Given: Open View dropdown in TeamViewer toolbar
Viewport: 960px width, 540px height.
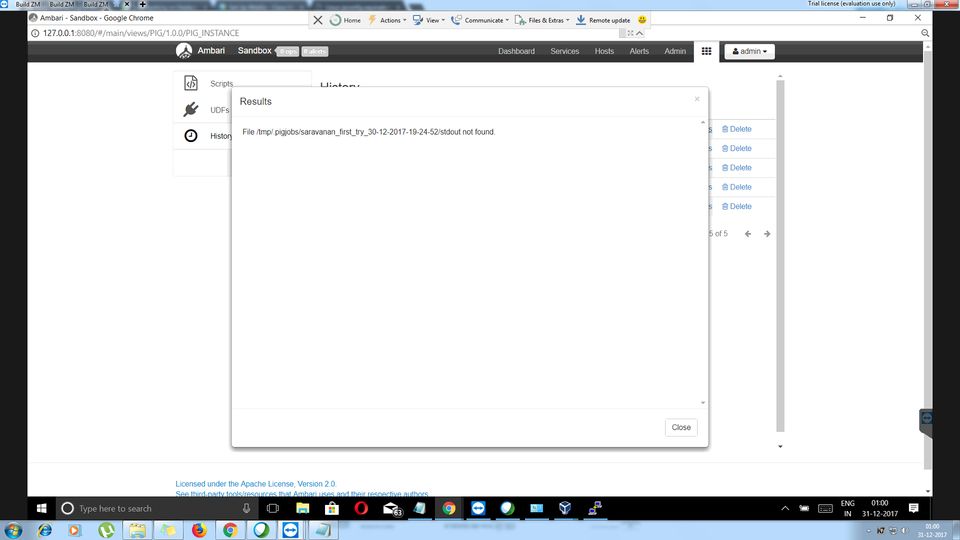Looking at the screenshot, I should click(429, 20).
